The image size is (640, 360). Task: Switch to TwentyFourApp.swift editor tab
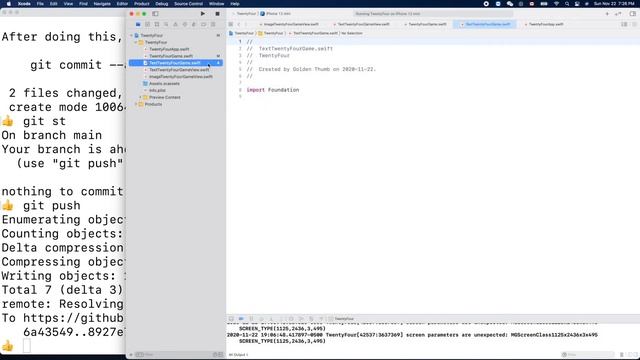click(545, 24)
